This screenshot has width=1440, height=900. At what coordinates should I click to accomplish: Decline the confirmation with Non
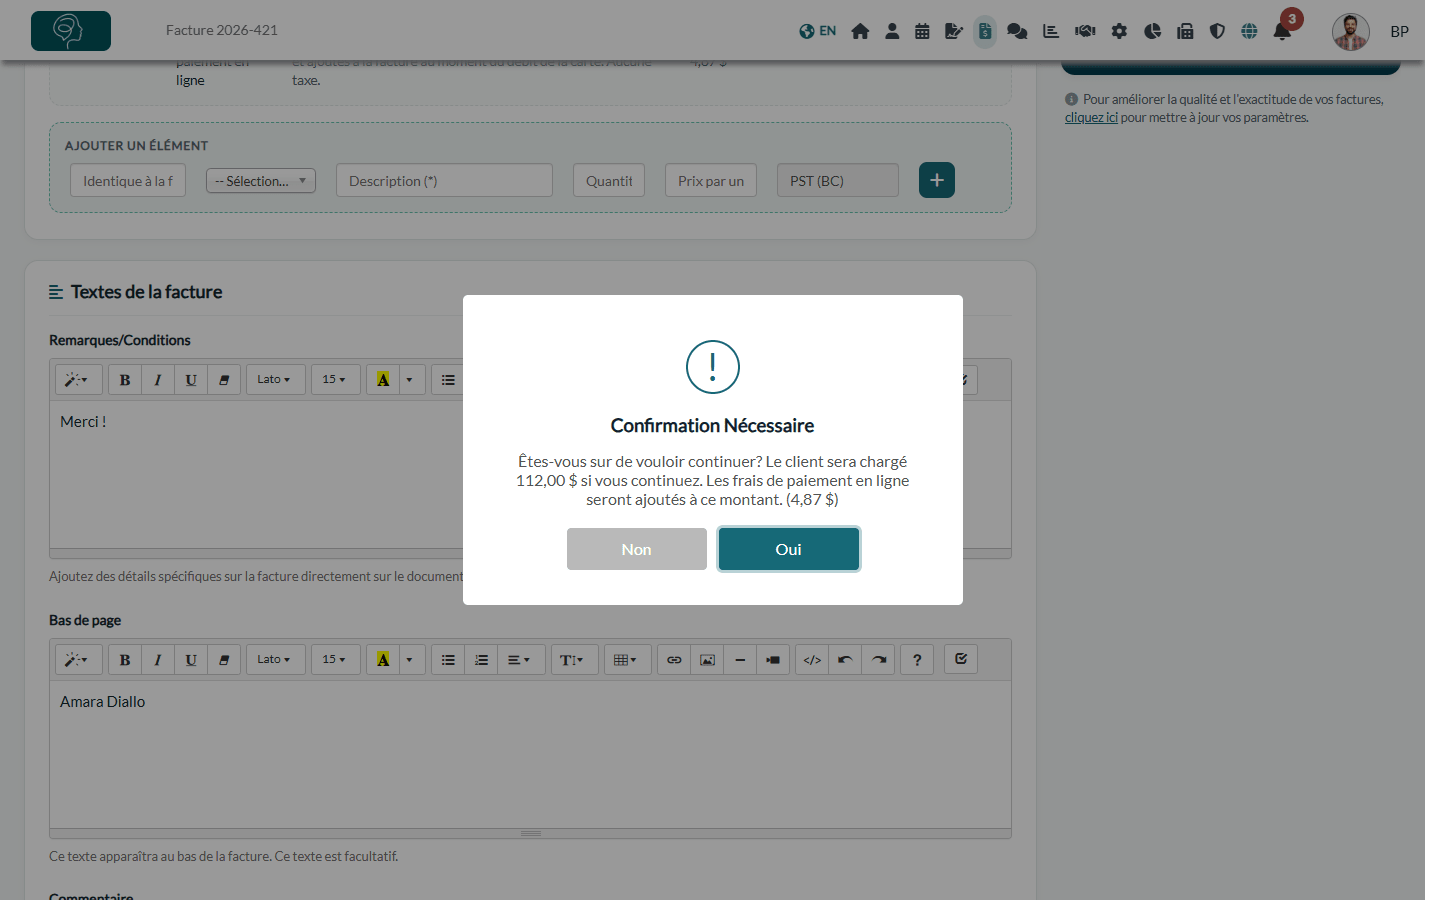pyautogui.click(x=636, y=549)
